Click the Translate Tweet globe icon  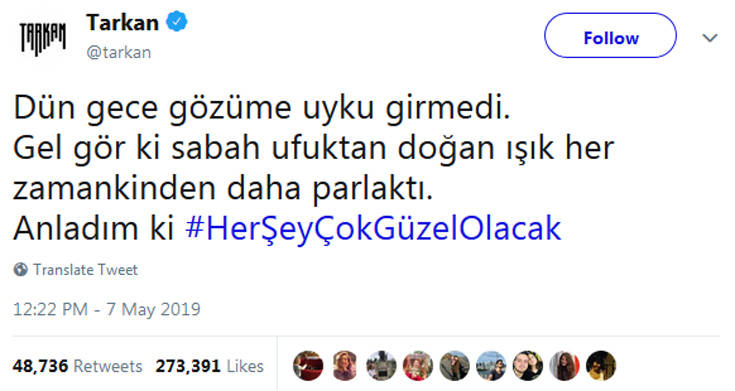(21, 270)
